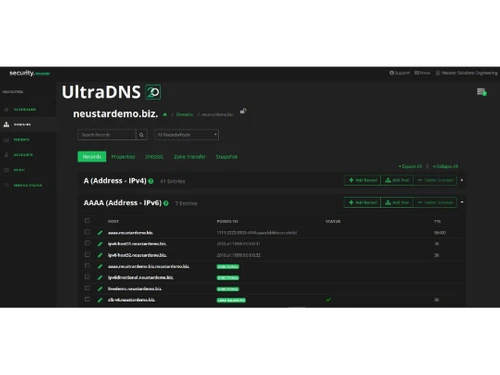
Task: Open host link ipv6-host01.neustardemo.biz
Action: (x=137, y=244)
